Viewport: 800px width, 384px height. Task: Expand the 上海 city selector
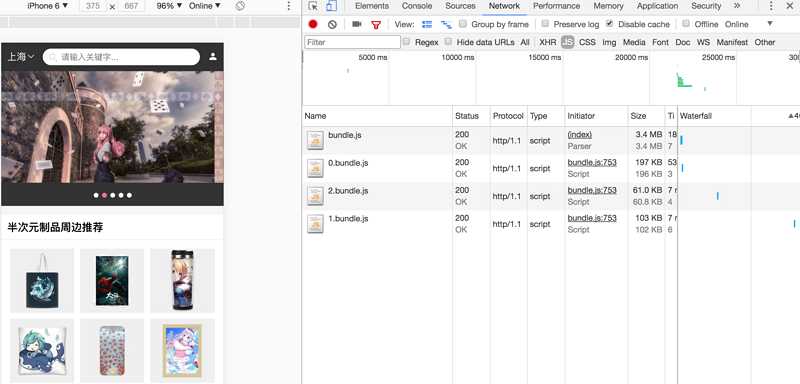21,57
